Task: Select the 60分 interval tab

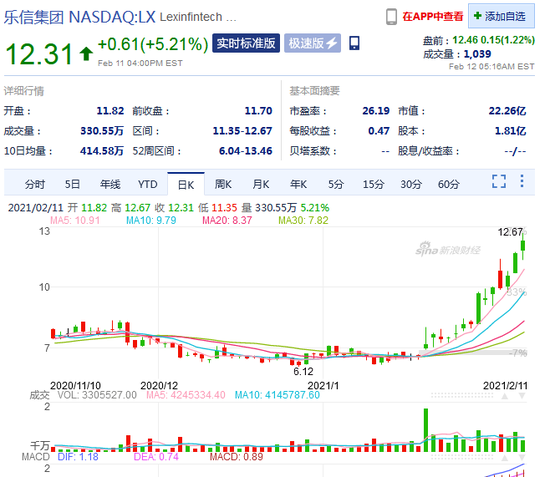Action: click(449, 184)
